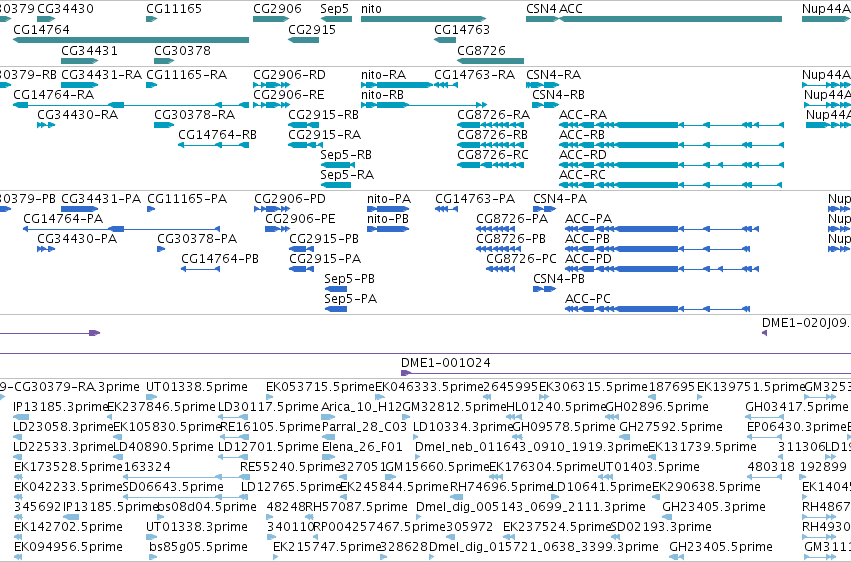
Task: Open transcript label Sep5-RA
Action: tap(347, 175)
